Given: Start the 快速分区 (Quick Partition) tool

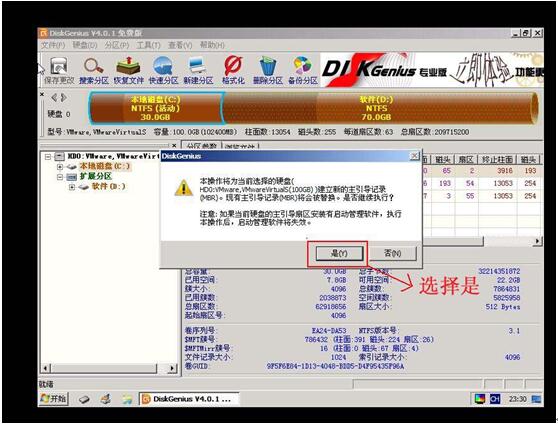Looking at the screenshot, I should [163, 70].
